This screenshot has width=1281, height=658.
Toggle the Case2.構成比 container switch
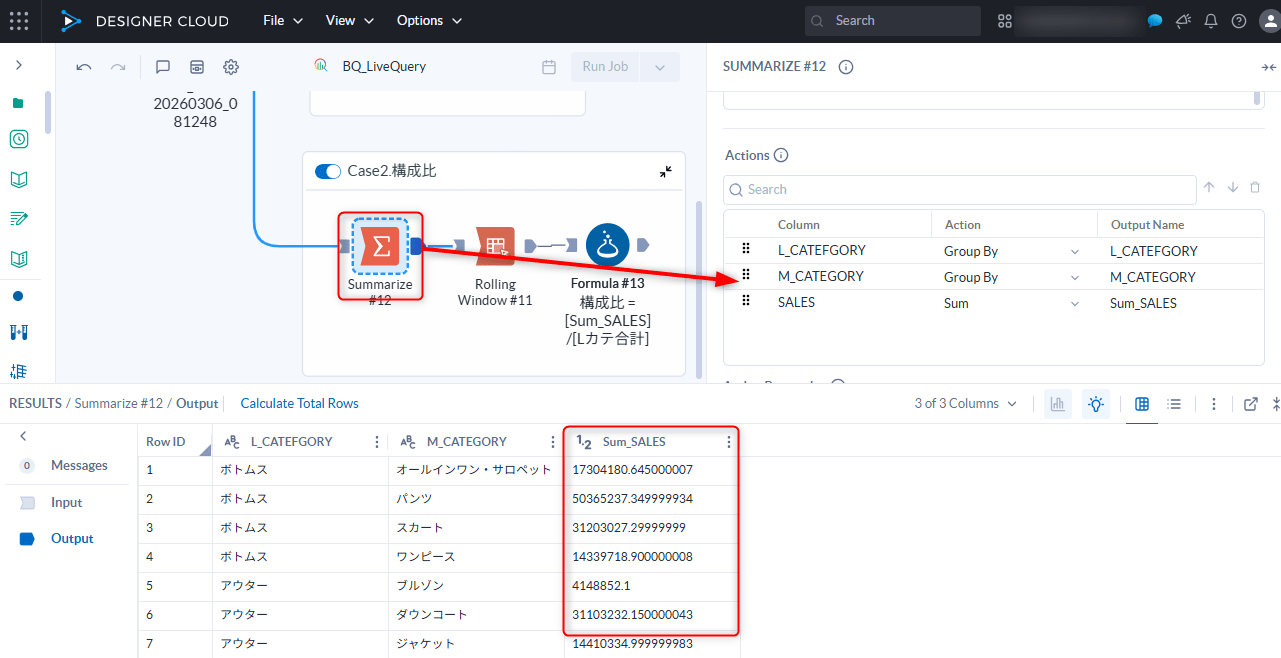pyautogui.click(x=328, y=171)
